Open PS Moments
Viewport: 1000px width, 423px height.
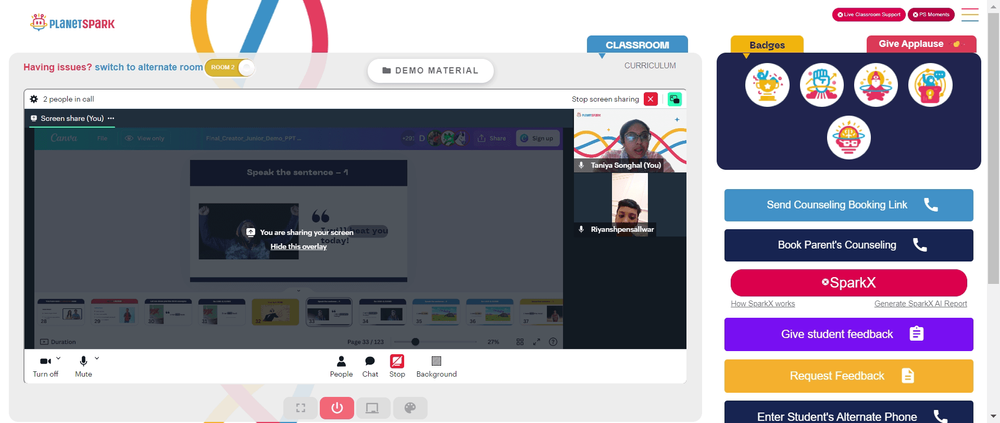(931, 14)
